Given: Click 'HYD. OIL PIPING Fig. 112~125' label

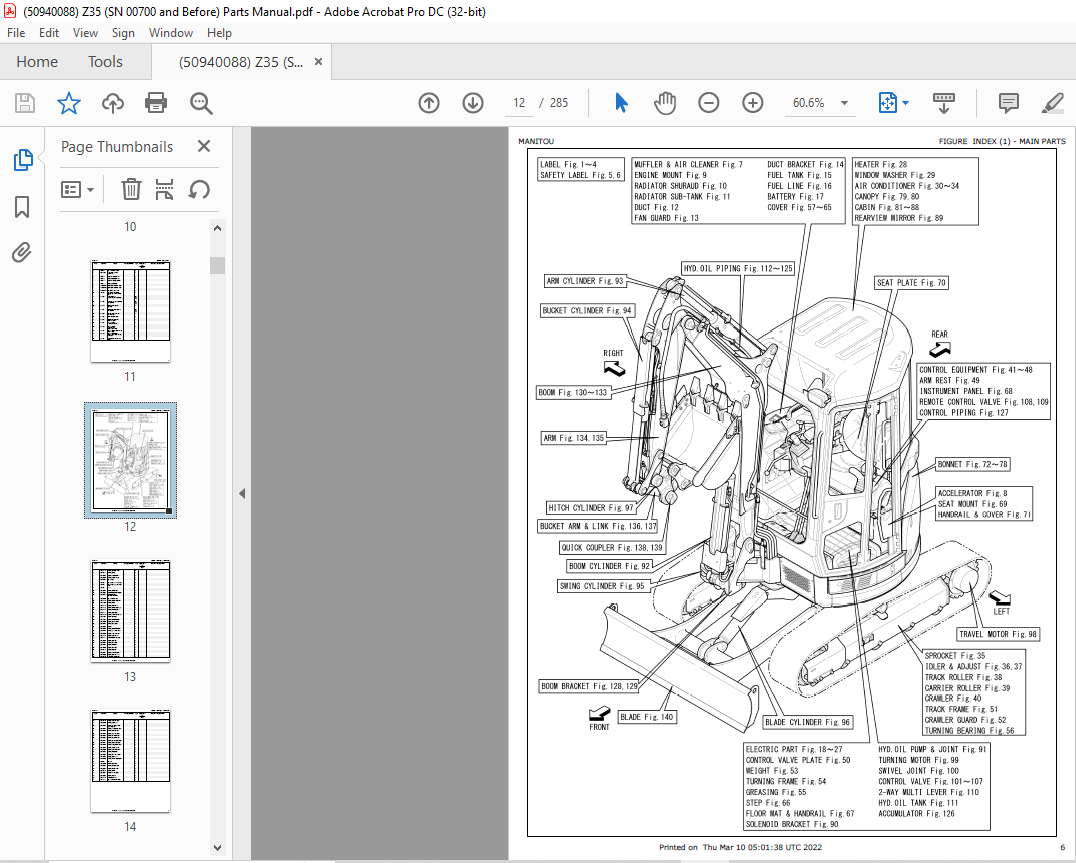Looking at the screenshot, I should (738, 268).
